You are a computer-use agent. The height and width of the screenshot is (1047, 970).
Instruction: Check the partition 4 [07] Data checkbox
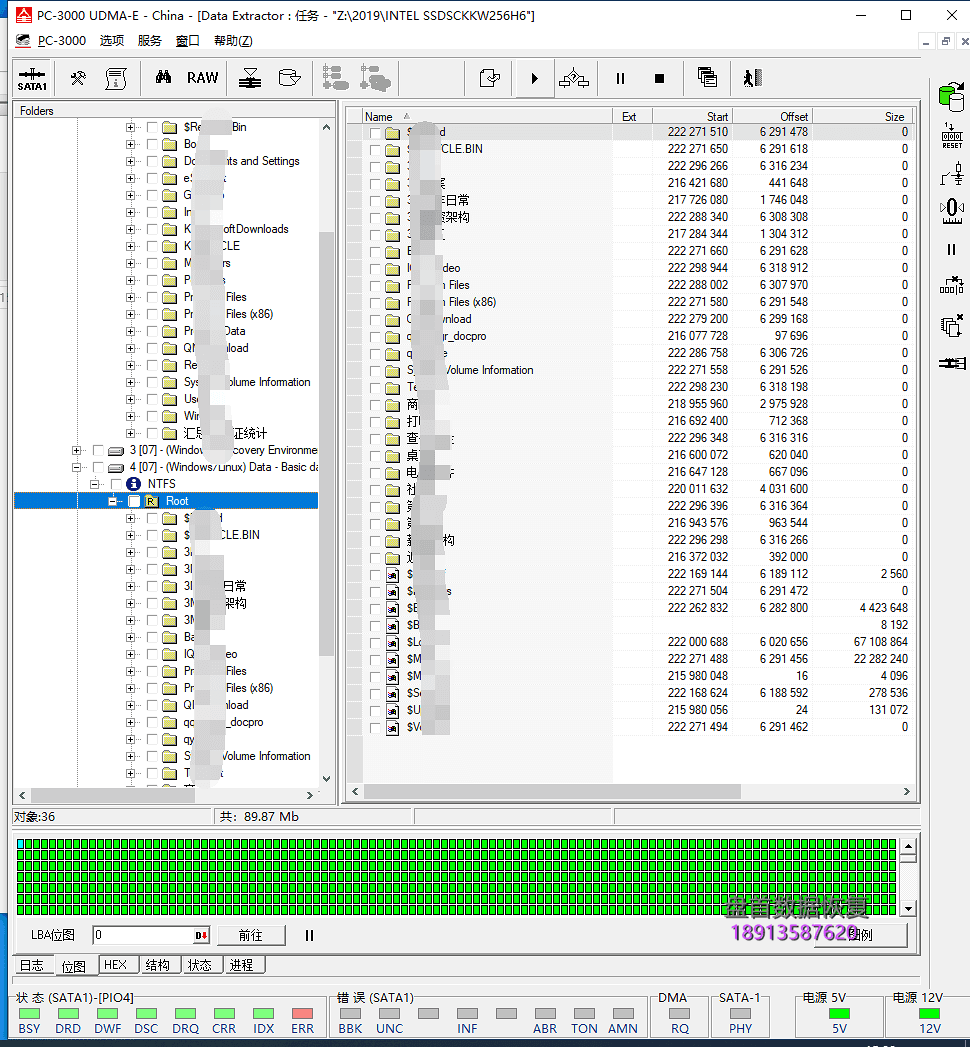98,467
